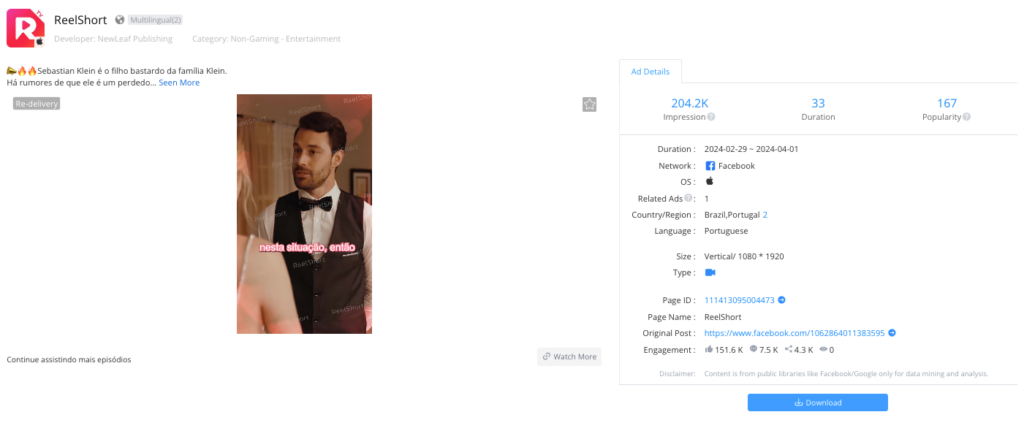Viewport: 1024px width, 439px height.
Task: Open Page ID 111413095004473 link
Action: pos(739,300)
